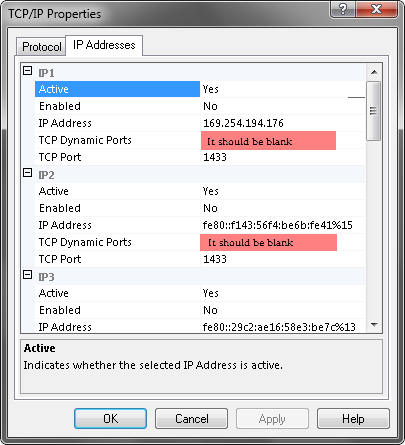Collapse the IP3 section
The width and height of the screenshot is (405, 445).
(x=28, y=275)
